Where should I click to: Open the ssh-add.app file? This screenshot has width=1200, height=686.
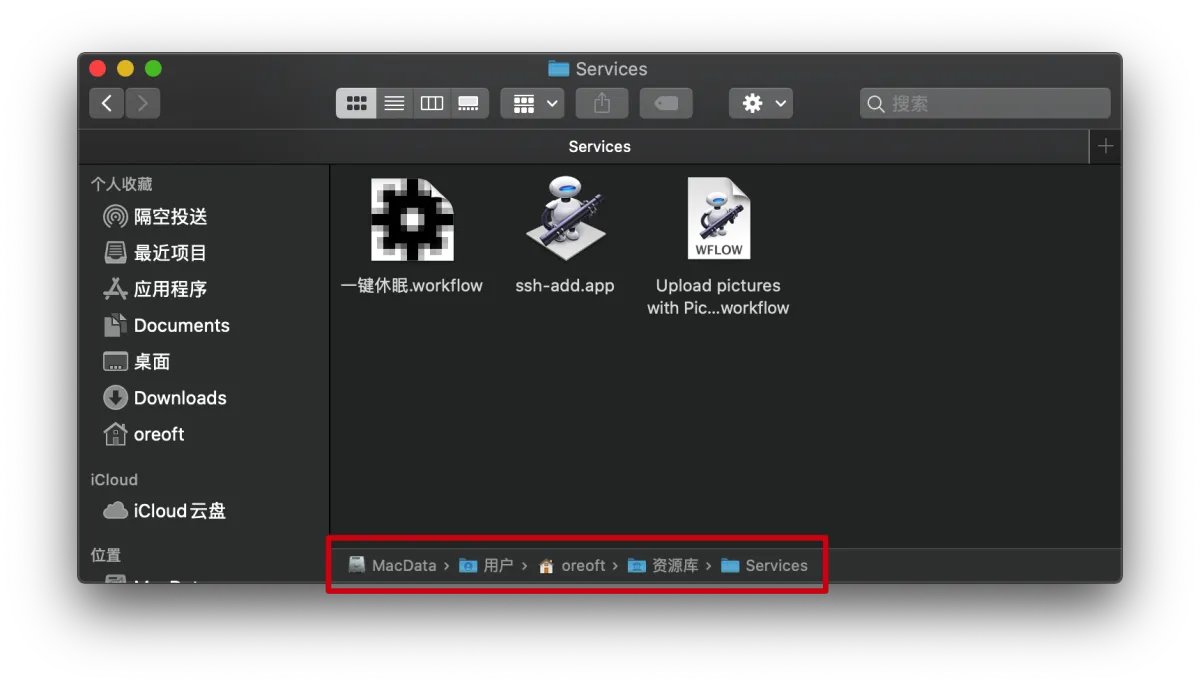click(x=565, y=218)
